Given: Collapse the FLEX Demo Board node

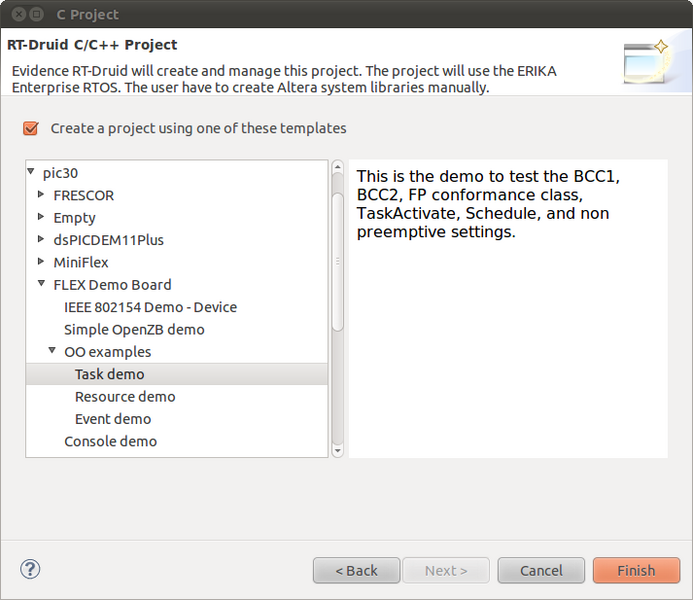Looking at the screenshot, I should click(x=42, y=283).
